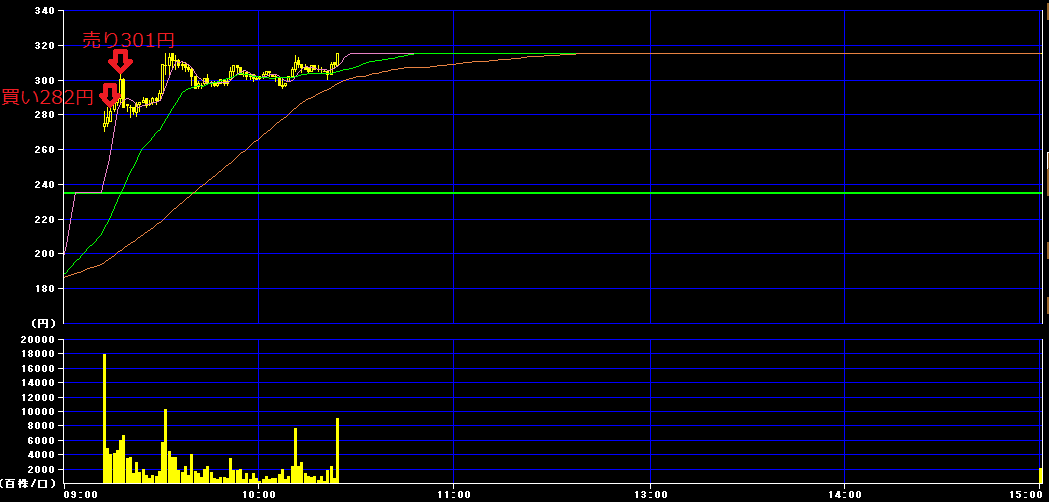
Task: Click the tallest volume bar near 18000
Action: (x=104, y=418)
